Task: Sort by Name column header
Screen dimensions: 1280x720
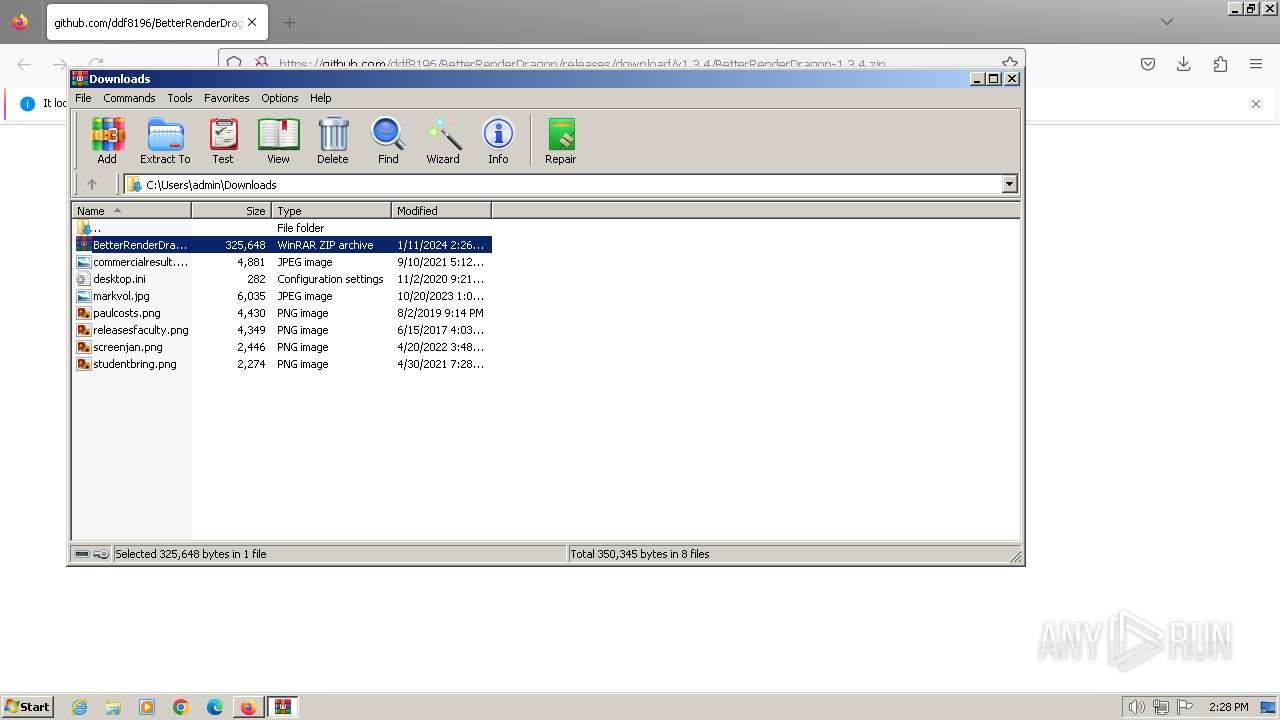Action: tap(131, 211)
